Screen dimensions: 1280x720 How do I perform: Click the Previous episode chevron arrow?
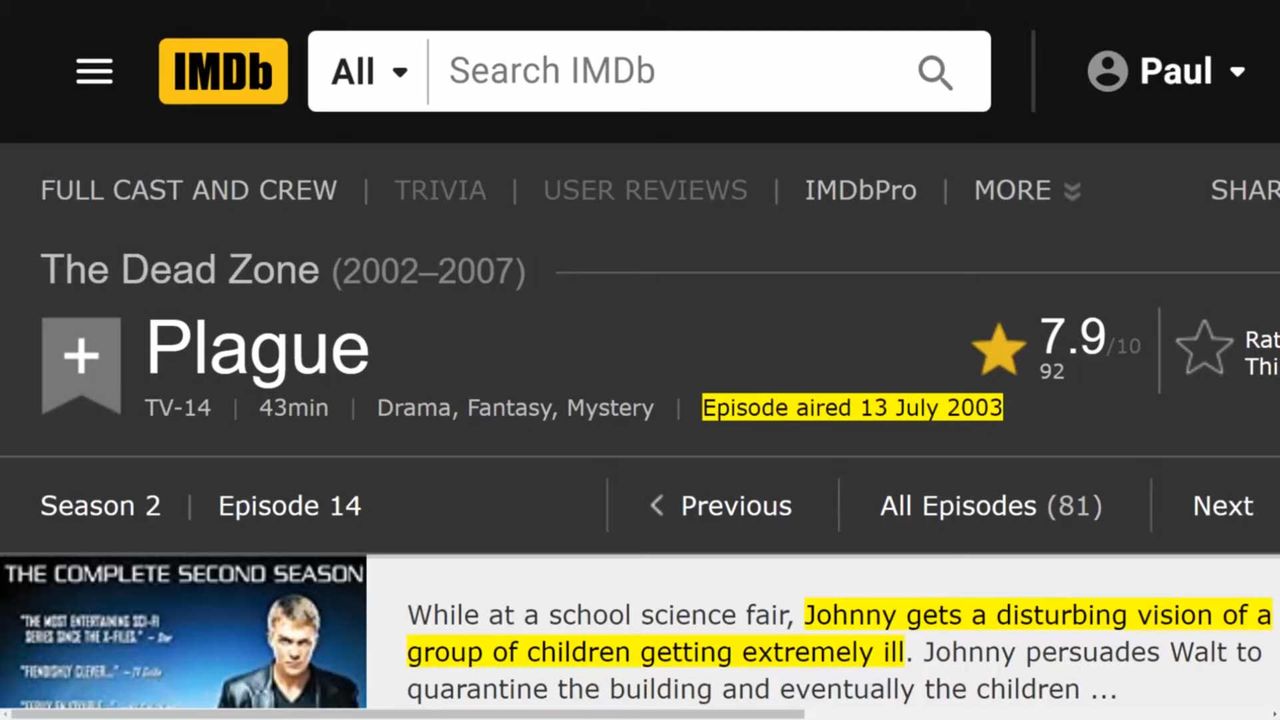(x=657, y=506)
